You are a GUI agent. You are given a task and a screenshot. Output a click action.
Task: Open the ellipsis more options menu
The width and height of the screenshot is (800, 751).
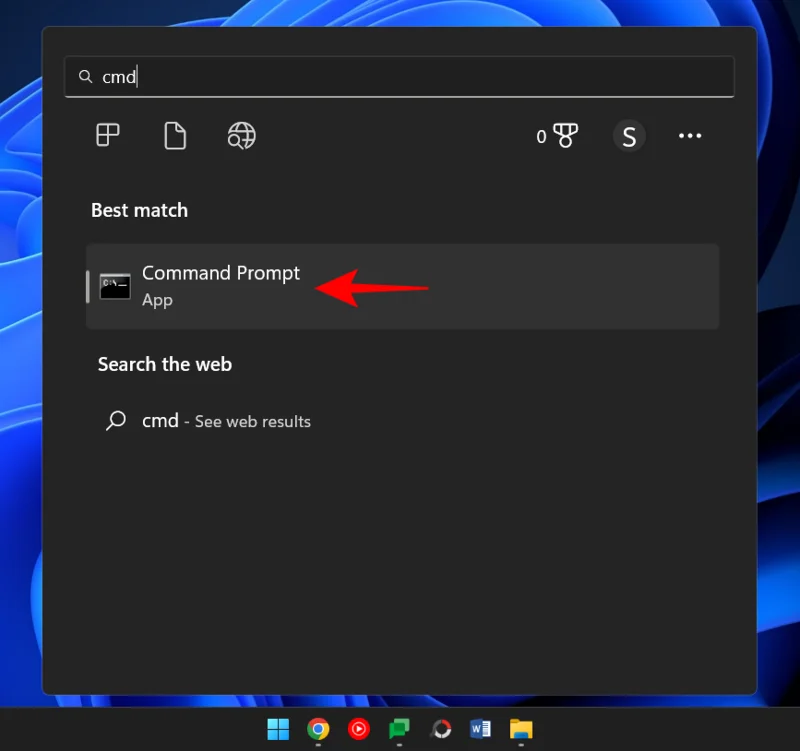[x=689, y=136]
